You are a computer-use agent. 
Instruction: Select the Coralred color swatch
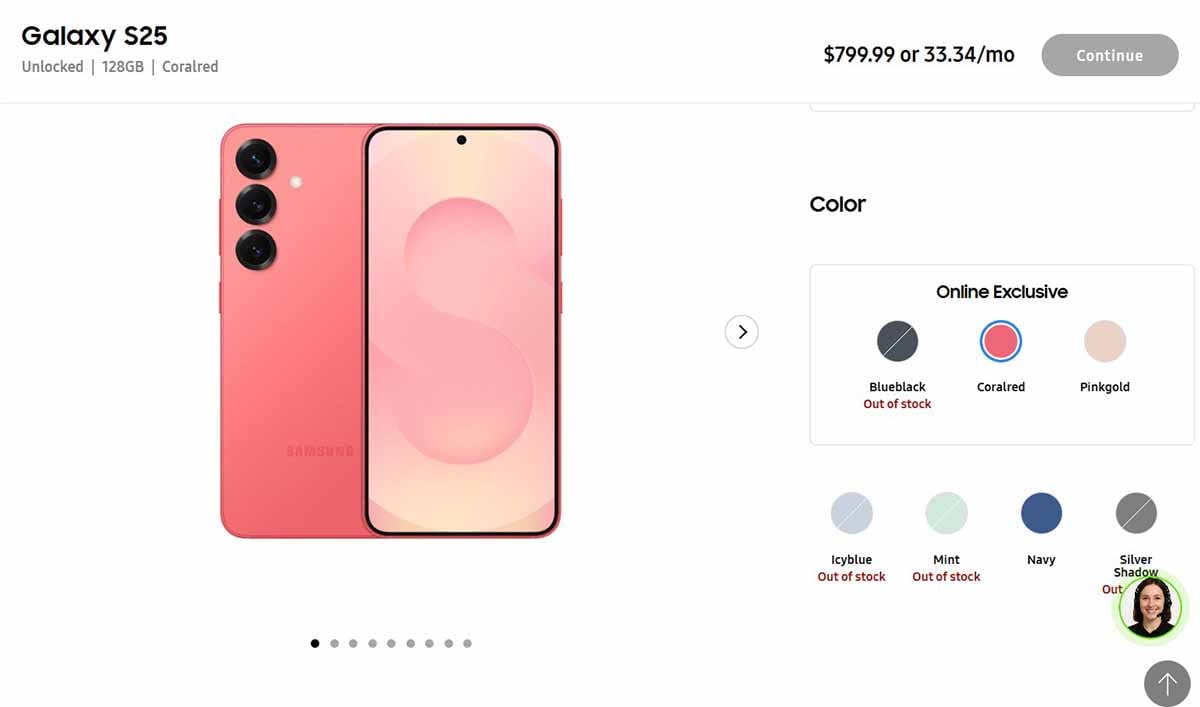point(1000,342)
